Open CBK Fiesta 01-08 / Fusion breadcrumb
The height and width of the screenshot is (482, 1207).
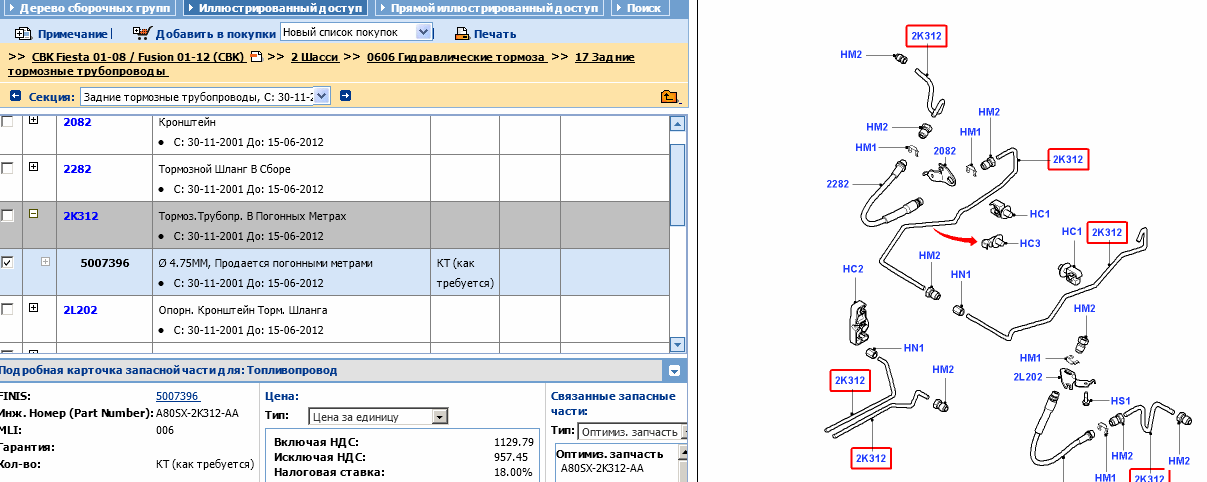pyautogui.click(x=139, y=58)
